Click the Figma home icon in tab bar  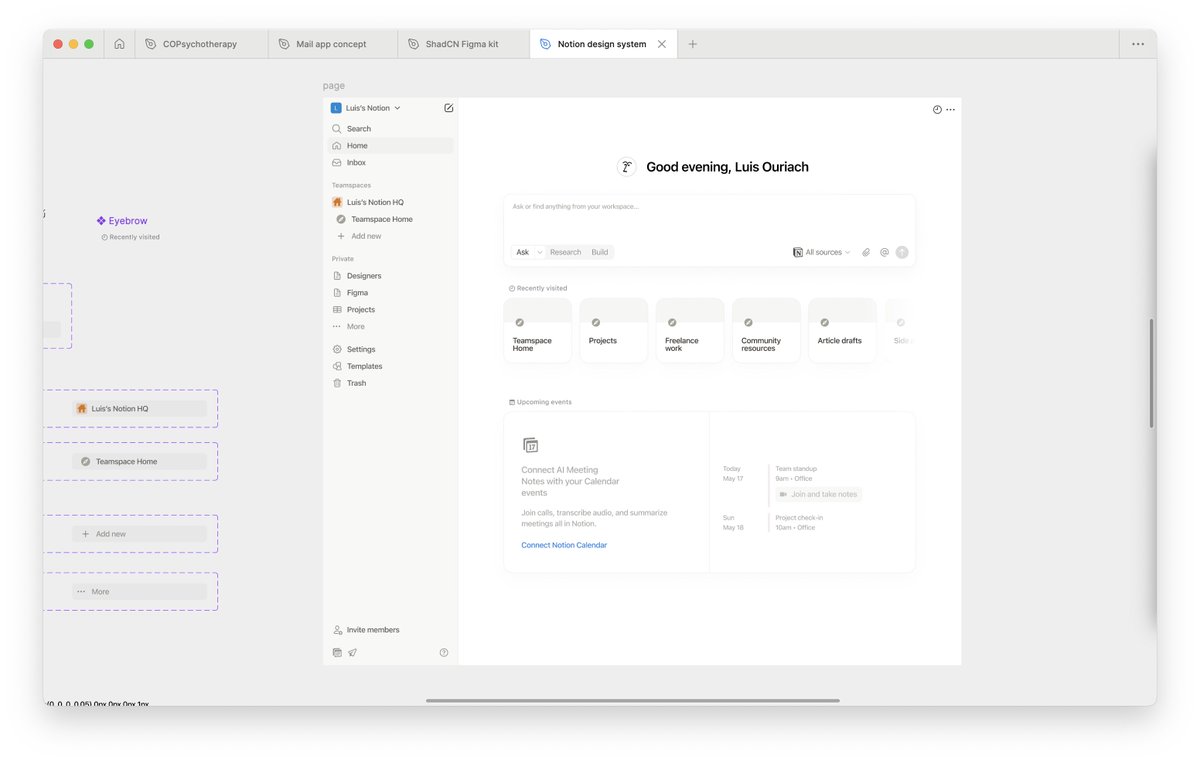coord(119,44)
